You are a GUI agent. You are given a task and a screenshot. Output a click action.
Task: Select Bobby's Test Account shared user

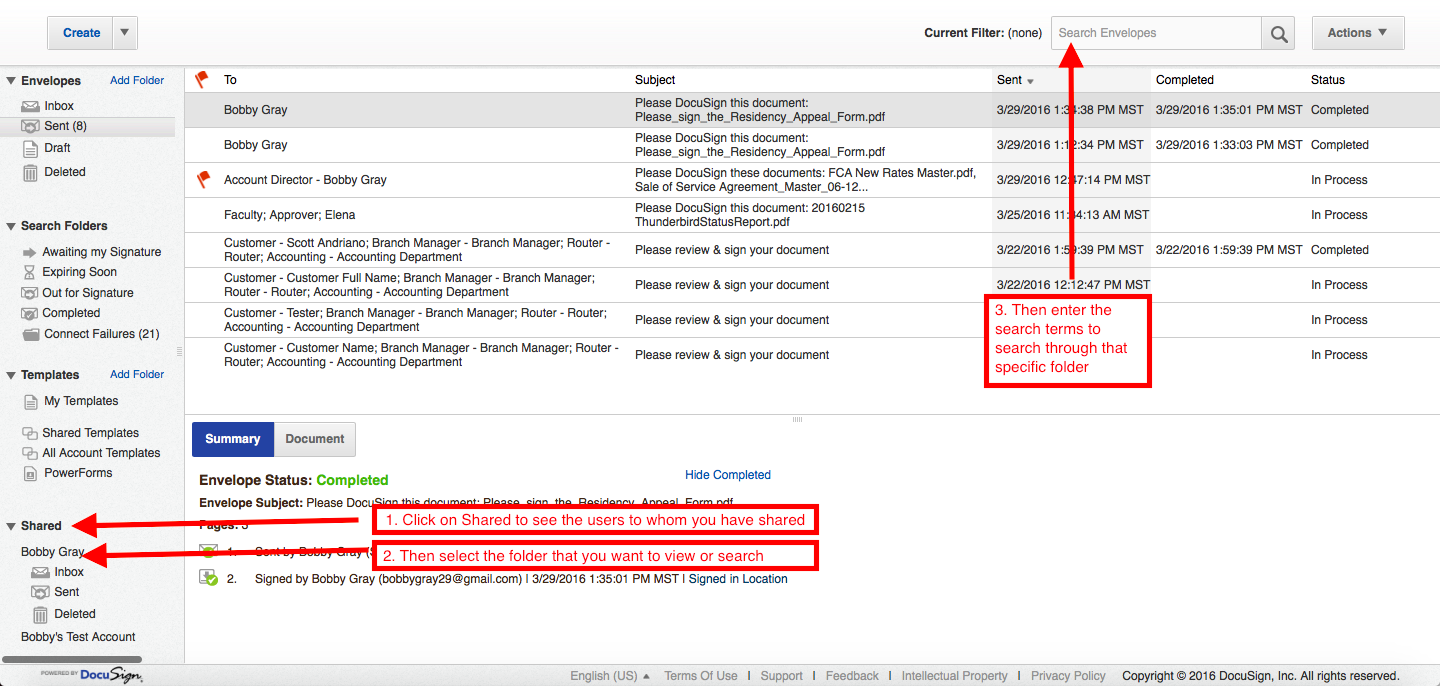click(78, 637)
